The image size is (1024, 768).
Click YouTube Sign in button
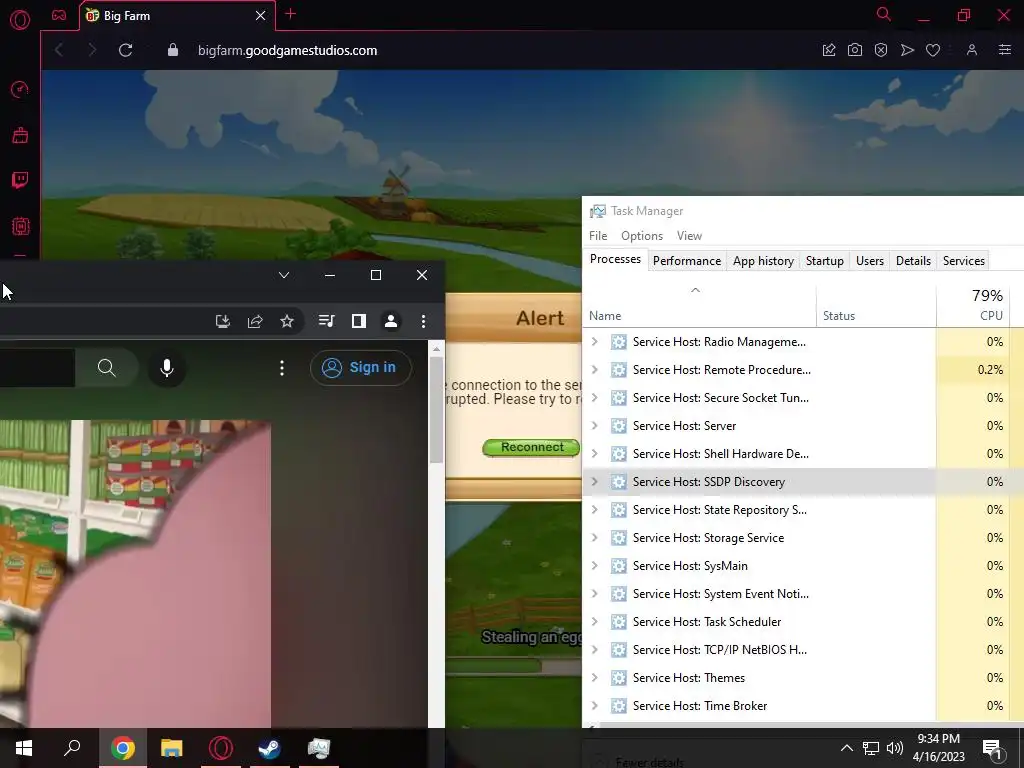coord(361,368)
